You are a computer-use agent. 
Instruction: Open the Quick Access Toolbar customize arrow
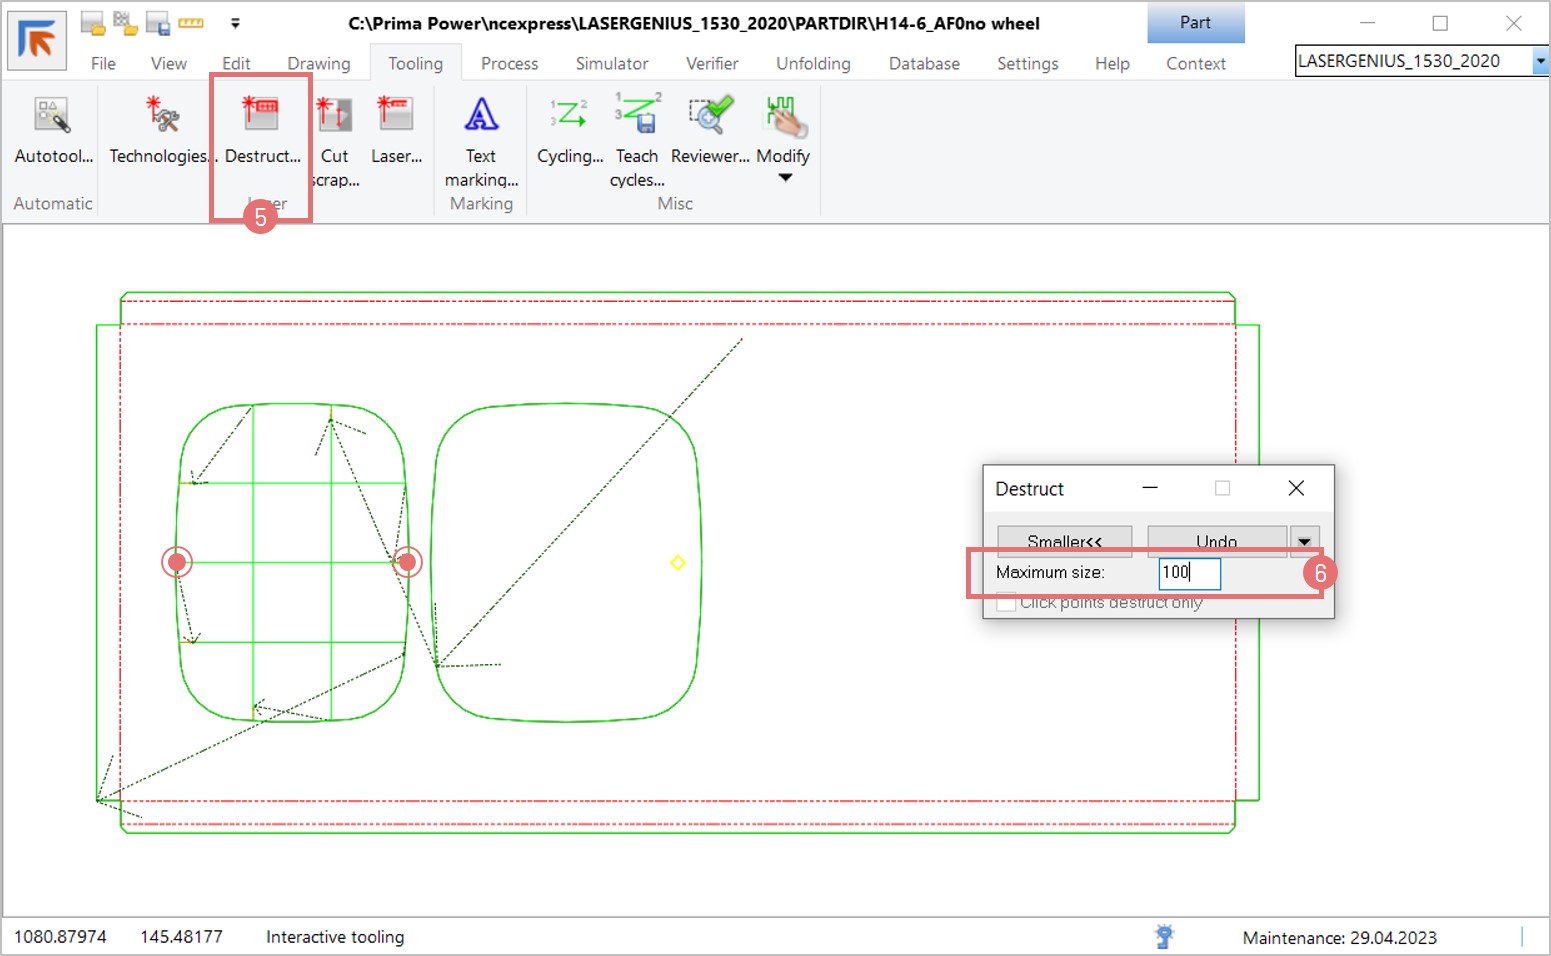235,23
